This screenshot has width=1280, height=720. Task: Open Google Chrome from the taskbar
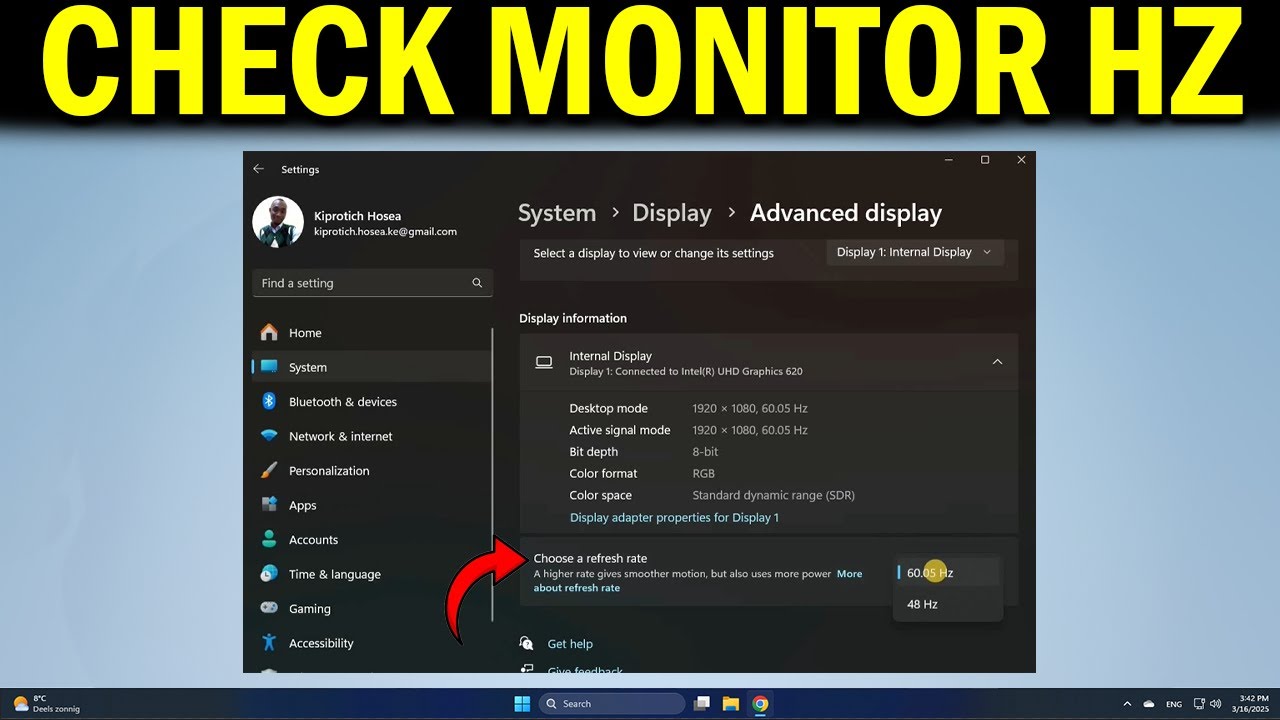pyautogui.click(x=760, y=704)
